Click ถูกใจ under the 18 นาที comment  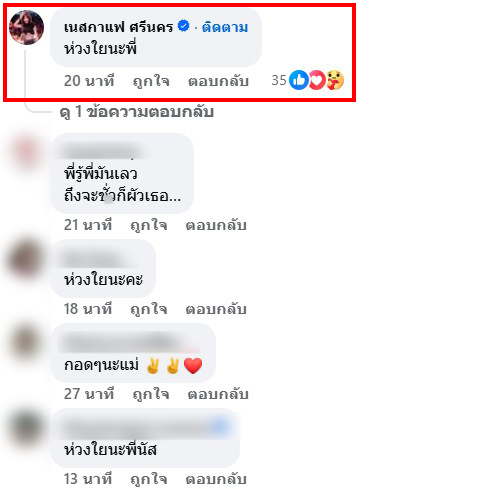tap(149, 309)
